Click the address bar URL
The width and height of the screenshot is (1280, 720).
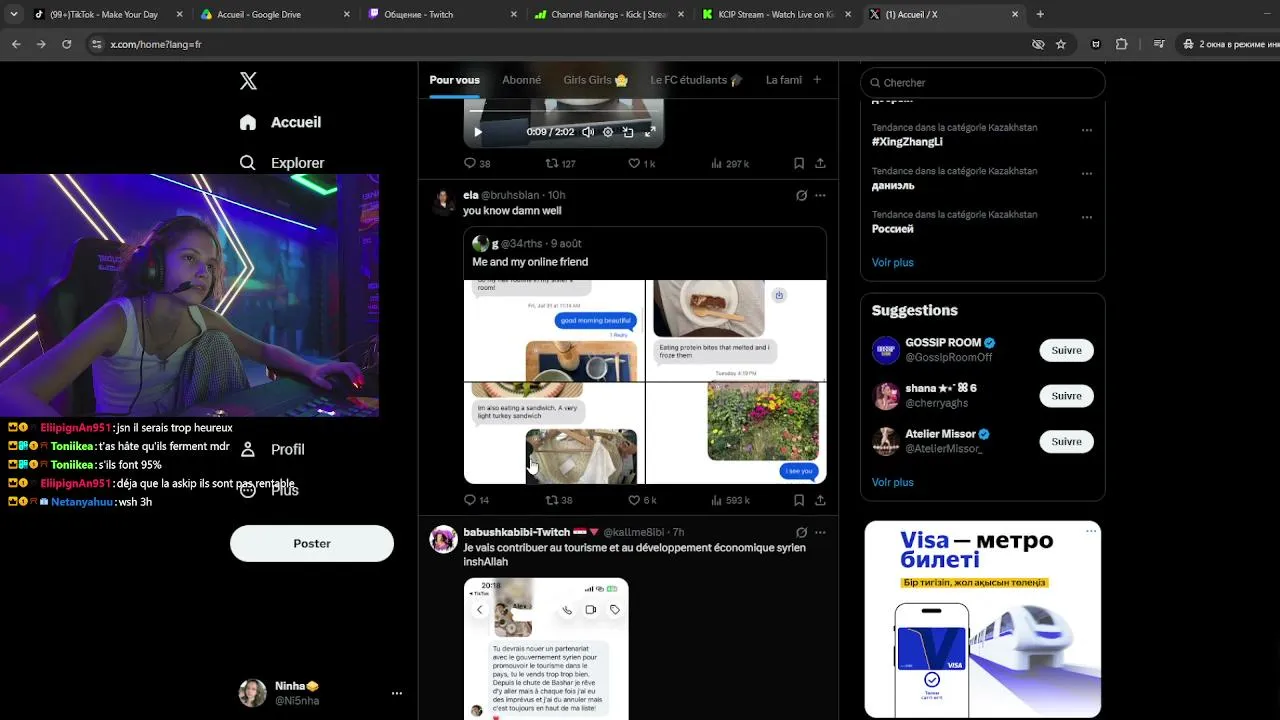point(155,44)
